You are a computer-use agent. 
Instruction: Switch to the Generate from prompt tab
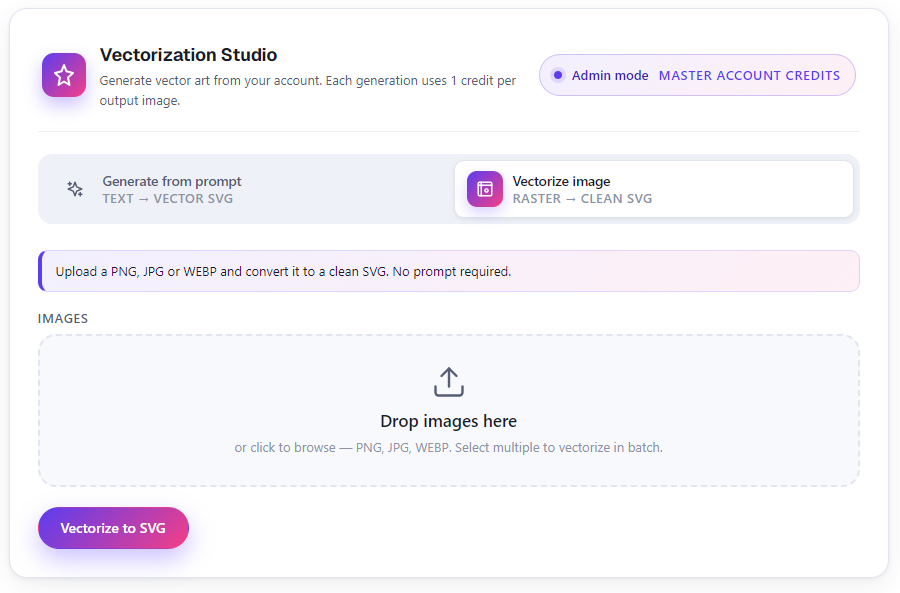246,189
